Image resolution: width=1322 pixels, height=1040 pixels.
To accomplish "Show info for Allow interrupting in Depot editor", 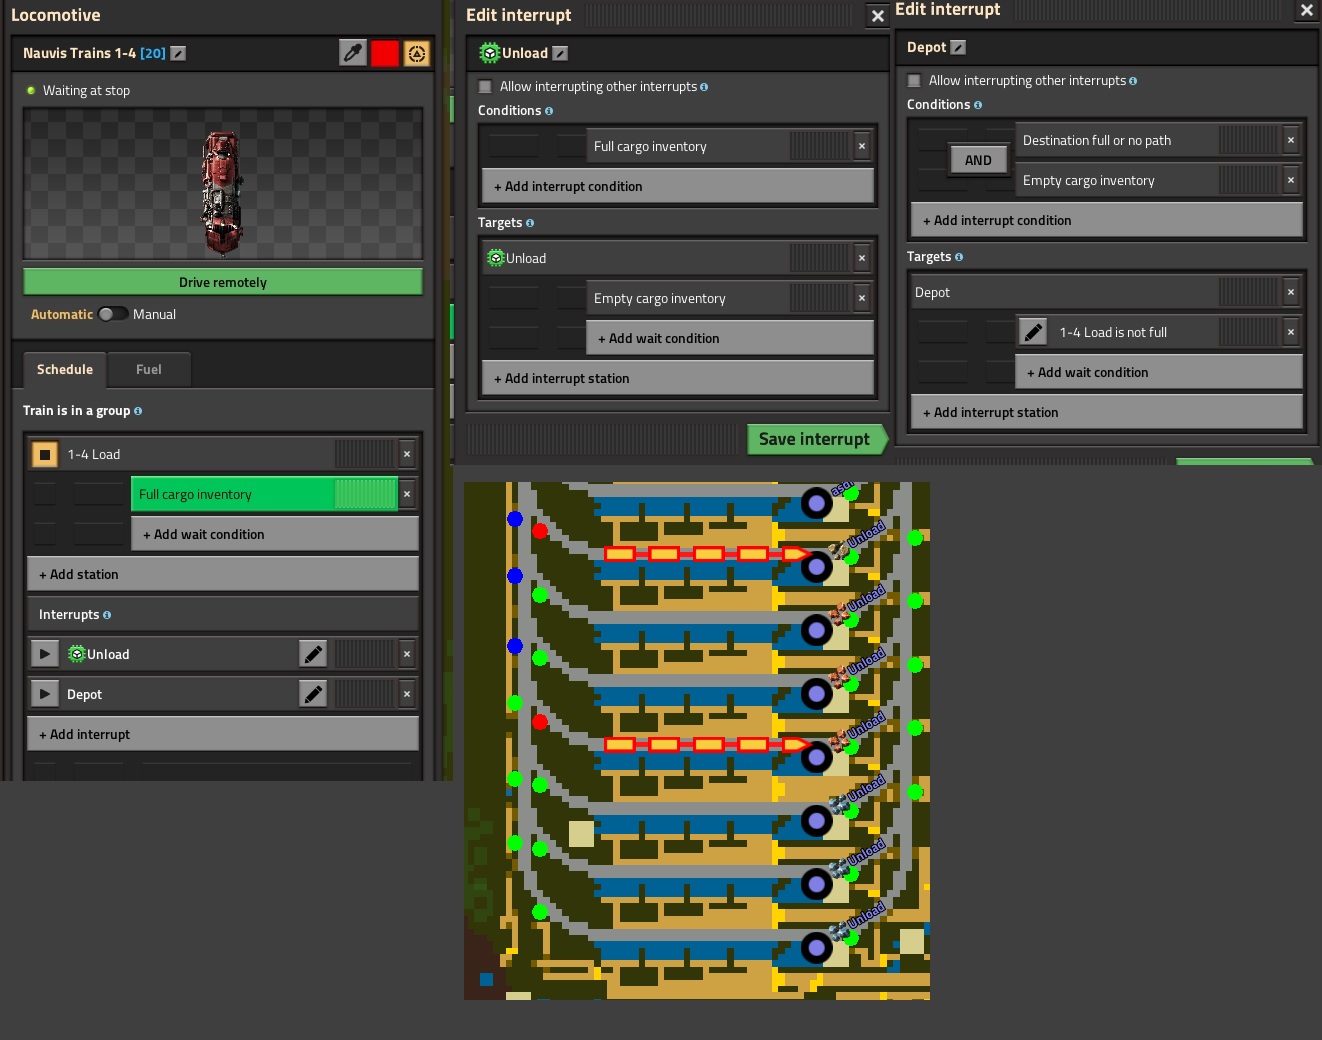I will [1133, 81].
